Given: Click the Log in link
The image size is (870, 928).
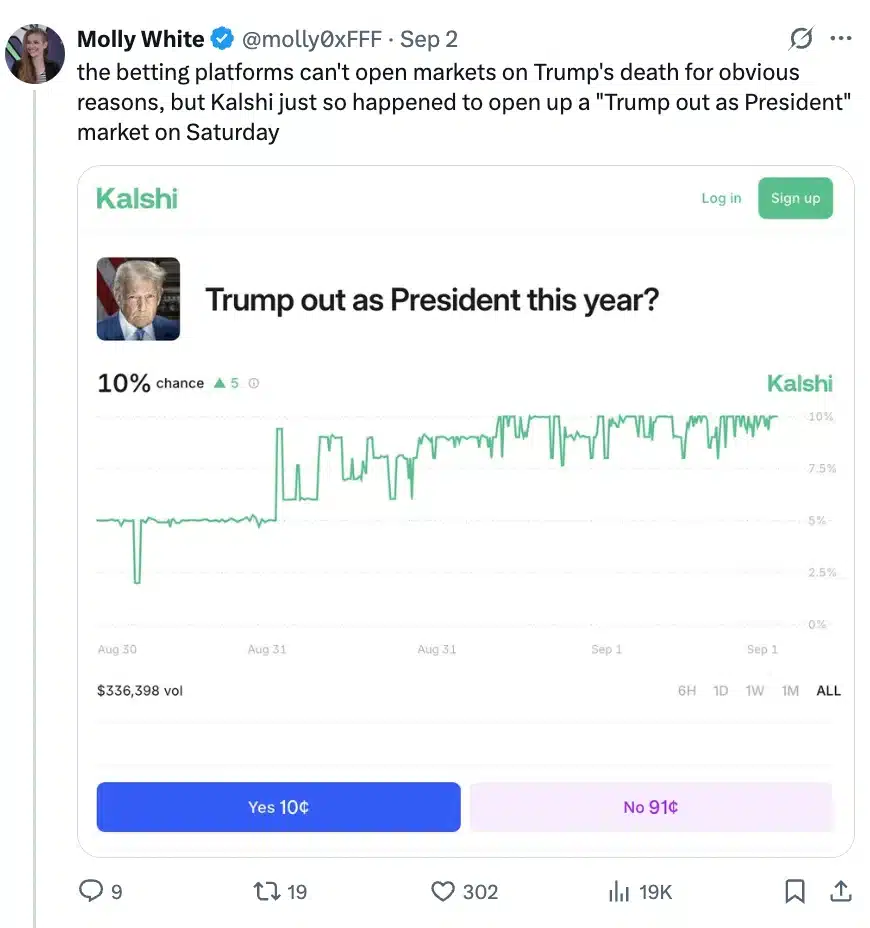Looking at the screenshot, I should (721, 198).
